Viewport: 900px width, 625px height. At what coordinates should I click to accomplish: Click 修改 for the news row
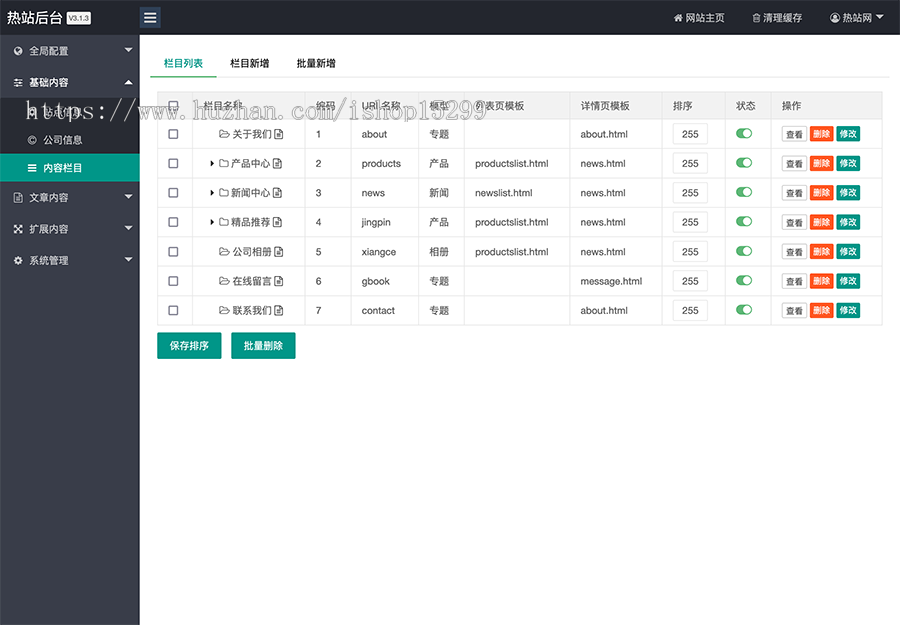click(x=848, y=193)
